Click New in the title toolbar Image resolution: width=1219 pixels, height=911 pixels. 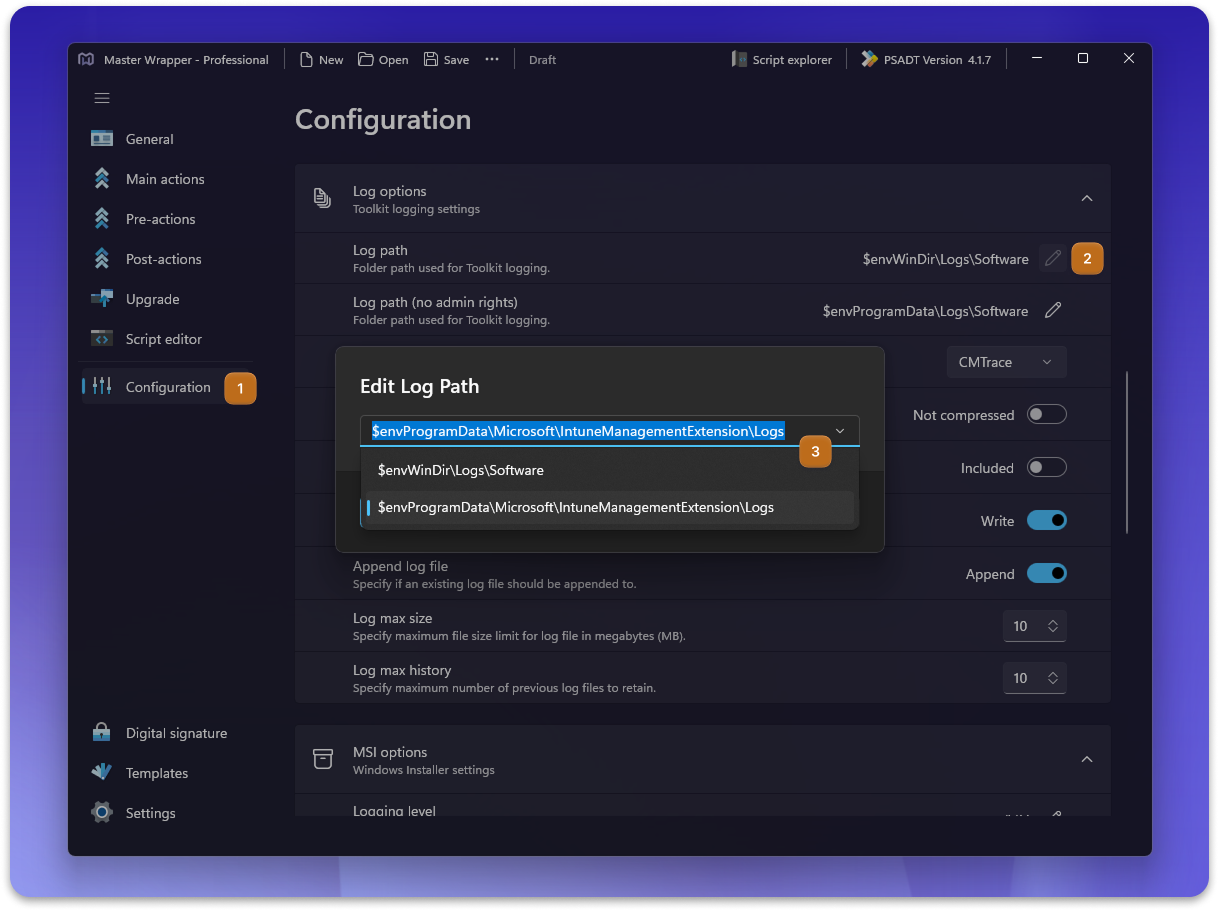coord(321,60)
